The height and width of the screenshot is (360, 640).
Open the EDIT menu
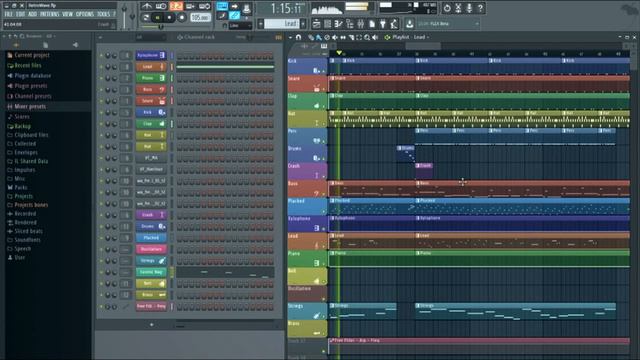click(x=20, y=14)
